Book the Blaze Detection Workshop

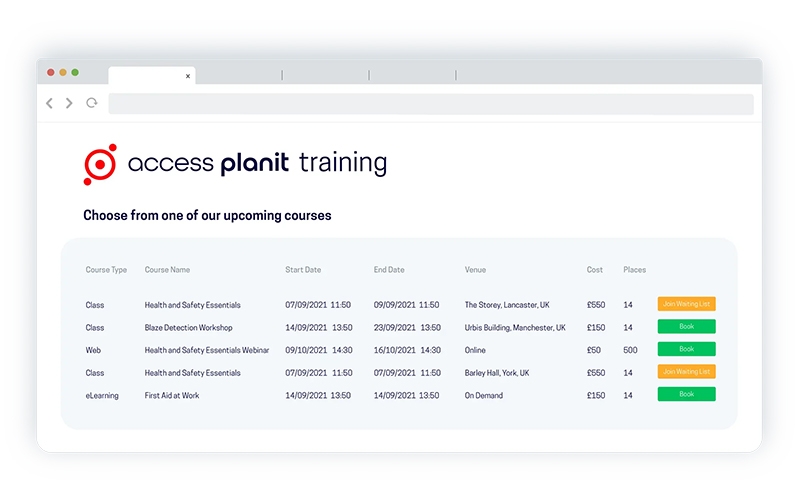(686, 327)
